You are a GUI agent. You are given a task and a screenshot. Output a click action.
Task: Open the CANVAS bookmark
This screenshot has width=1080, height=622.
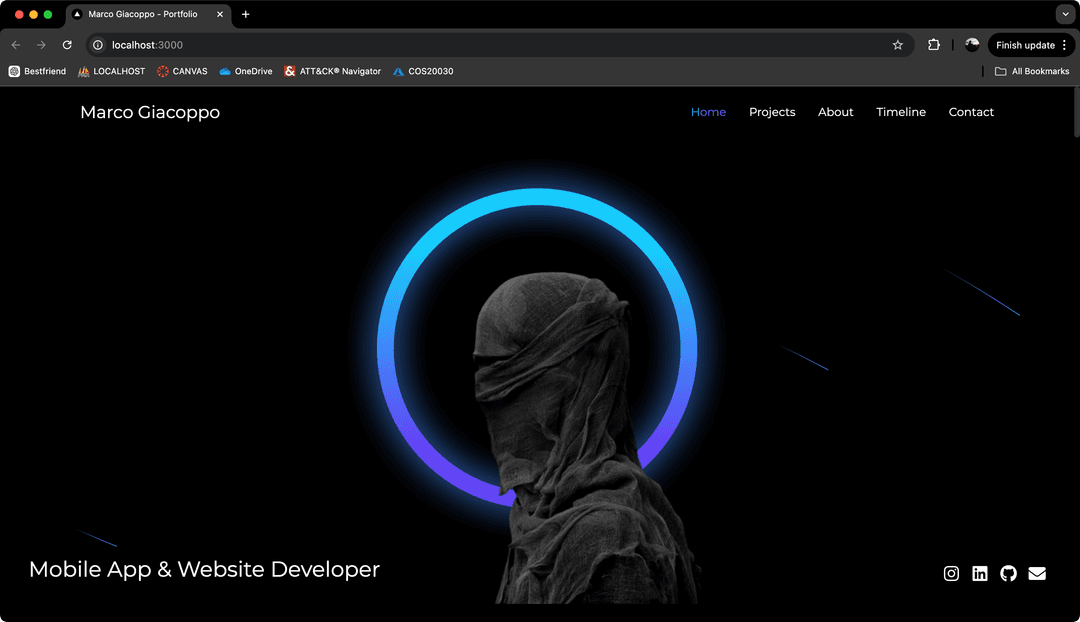pos(182,71)
